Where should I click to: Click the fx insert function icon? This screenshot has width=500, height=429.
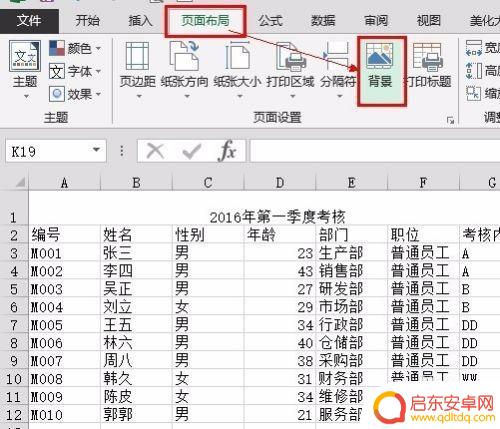click(227, 151)
